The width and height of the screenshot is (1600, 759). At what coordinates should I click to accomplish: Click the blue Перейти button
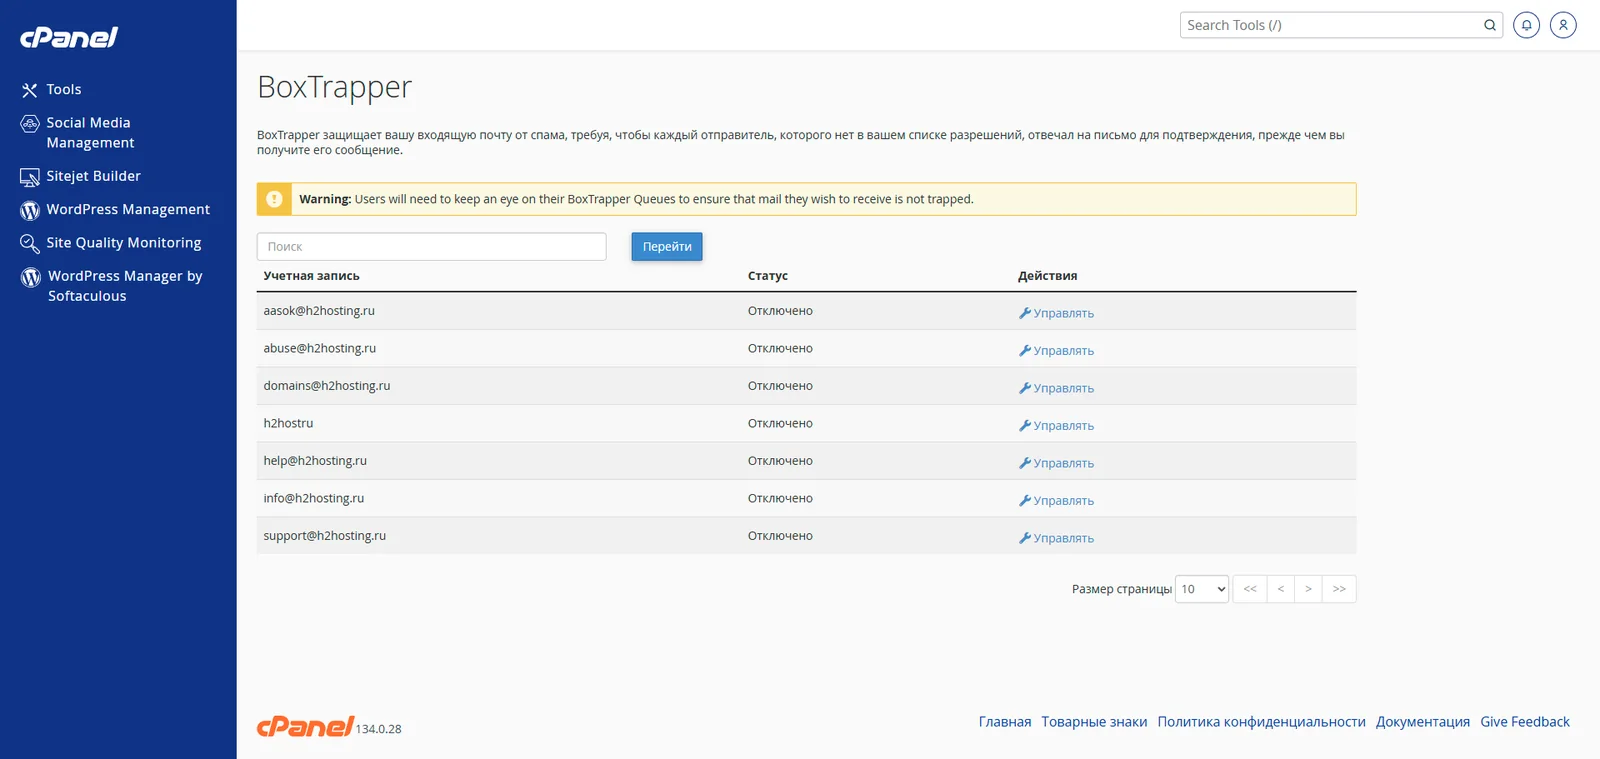(x=667, y=247)
